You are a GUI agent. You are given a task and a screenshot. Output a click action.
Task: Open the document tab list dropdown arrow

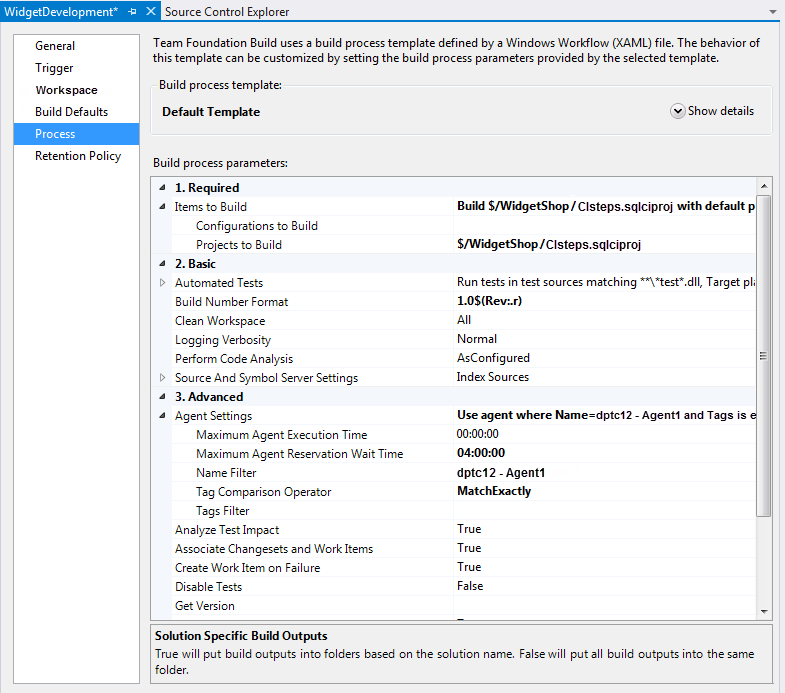point(772,11)
